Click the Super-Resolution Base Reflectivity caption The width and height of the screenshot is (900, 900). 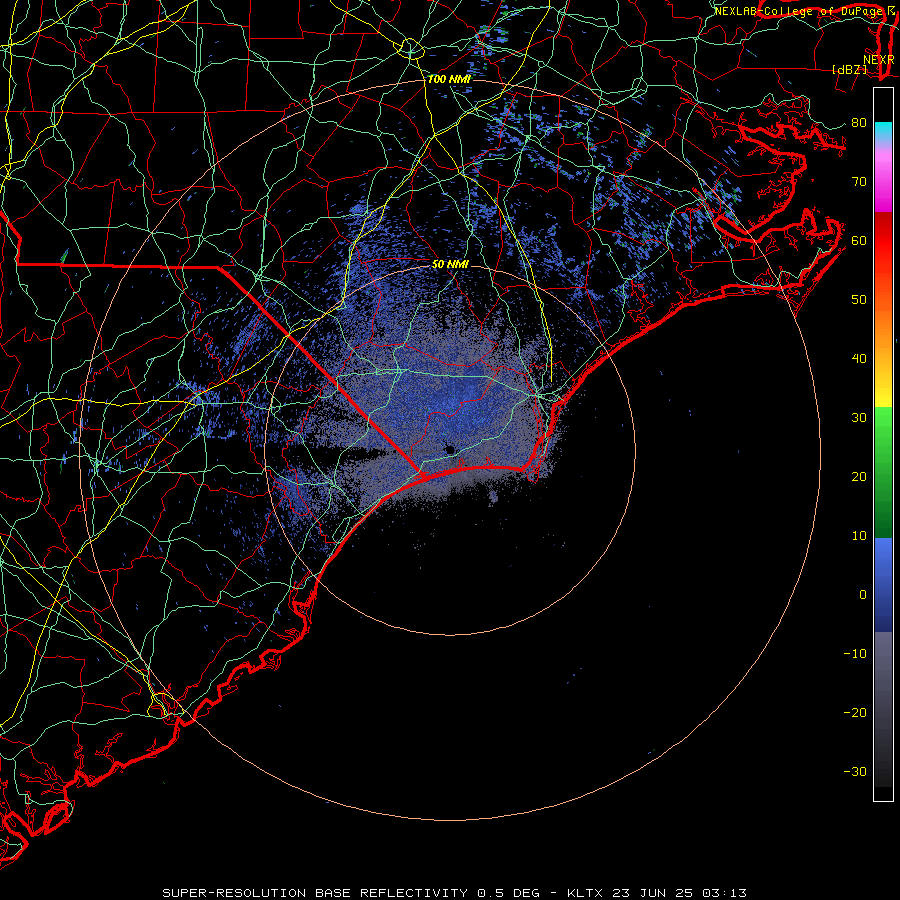tap(454, 893)
